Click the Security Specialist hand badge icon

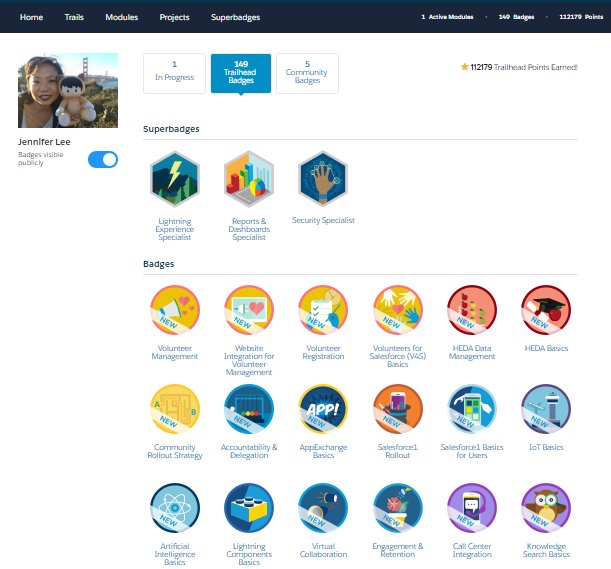323,179
